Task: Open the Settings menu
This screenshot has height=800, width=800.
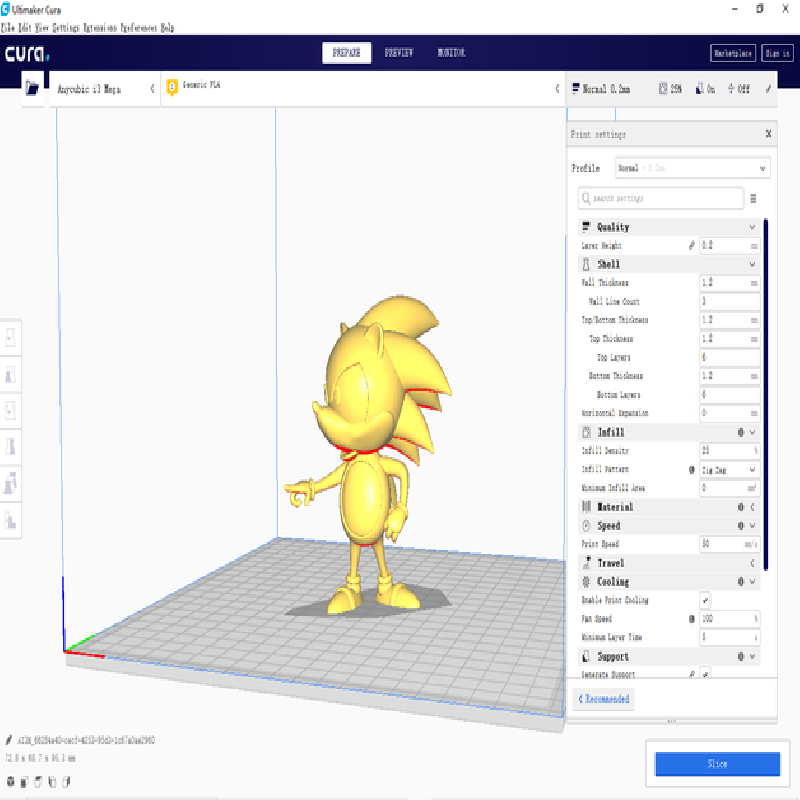Action: (x=66, y=28)
